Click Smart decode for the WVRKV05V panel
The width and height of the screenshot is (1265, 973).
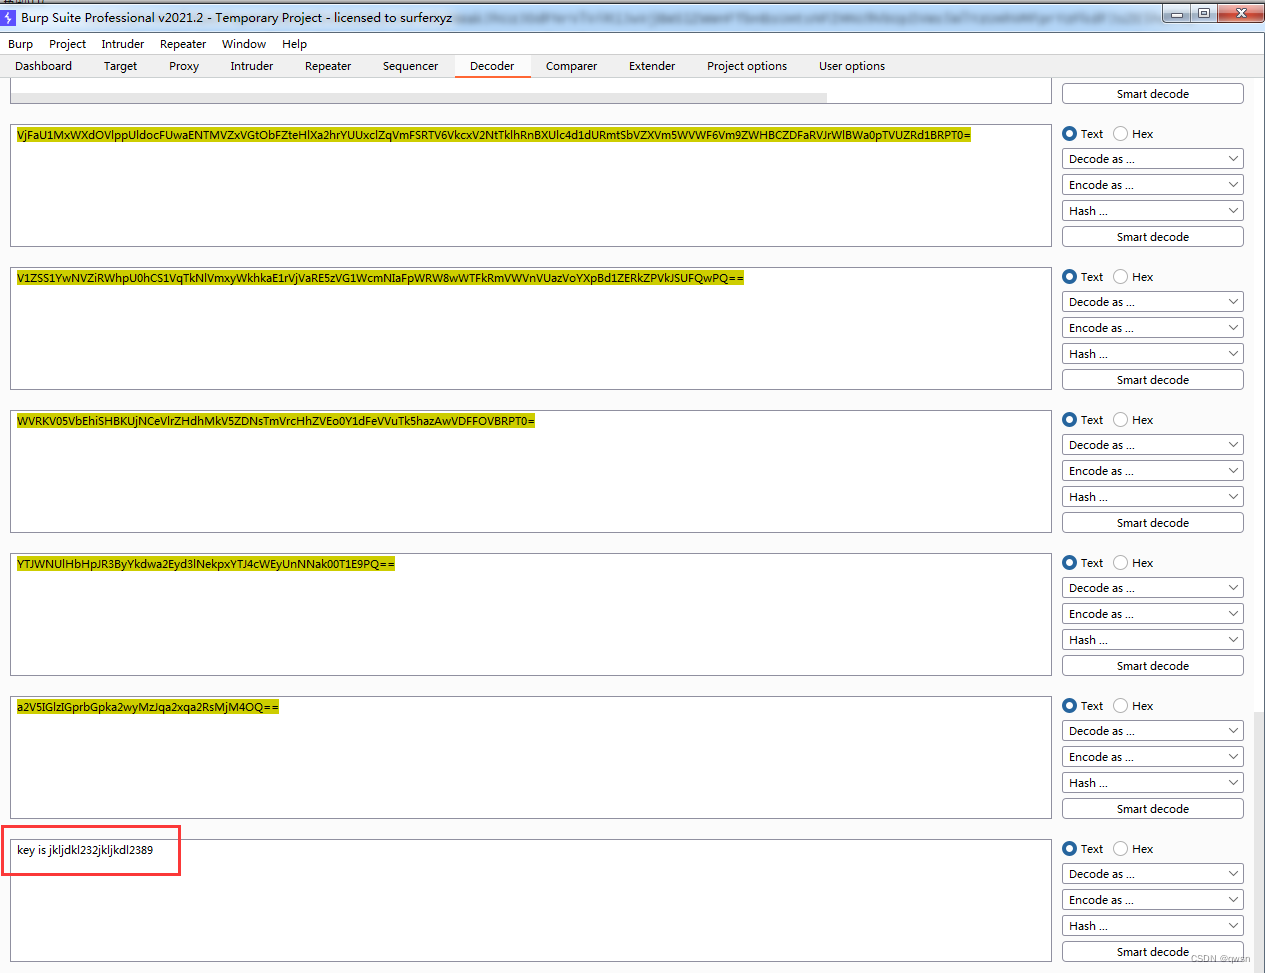[x=1153, y=523]
